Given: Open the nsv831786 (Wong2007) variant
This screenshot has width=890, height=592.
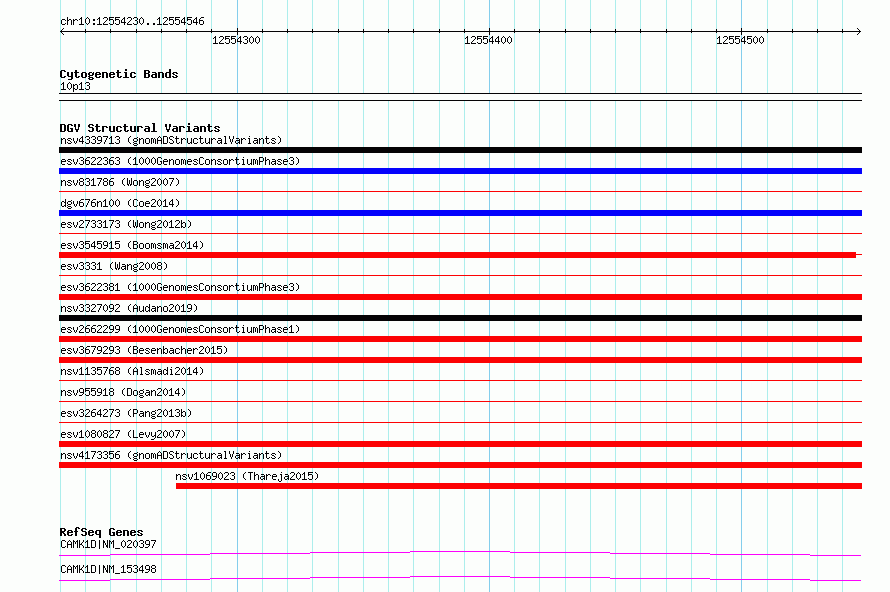Looking at the screenshot, I should click(120, 182).
